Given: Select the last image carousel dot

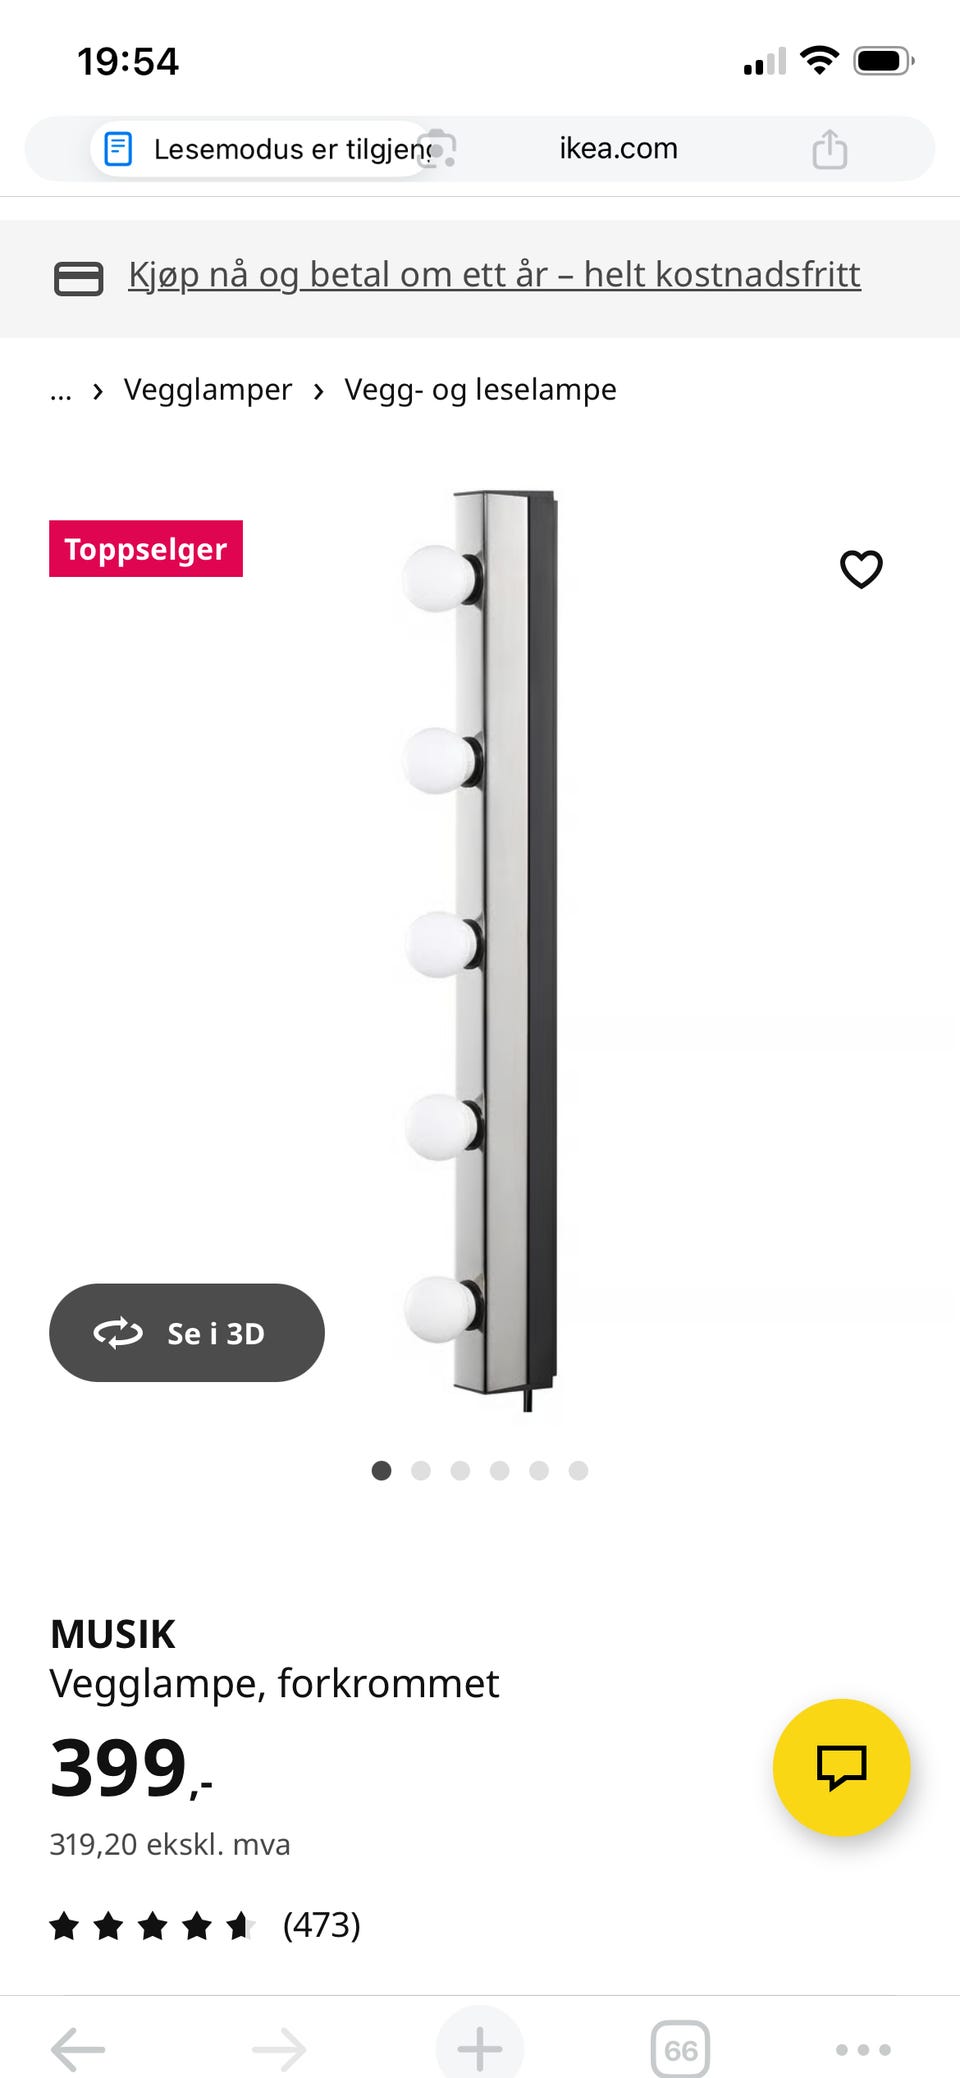Looking at the screenshot, I should (578, 1470).
